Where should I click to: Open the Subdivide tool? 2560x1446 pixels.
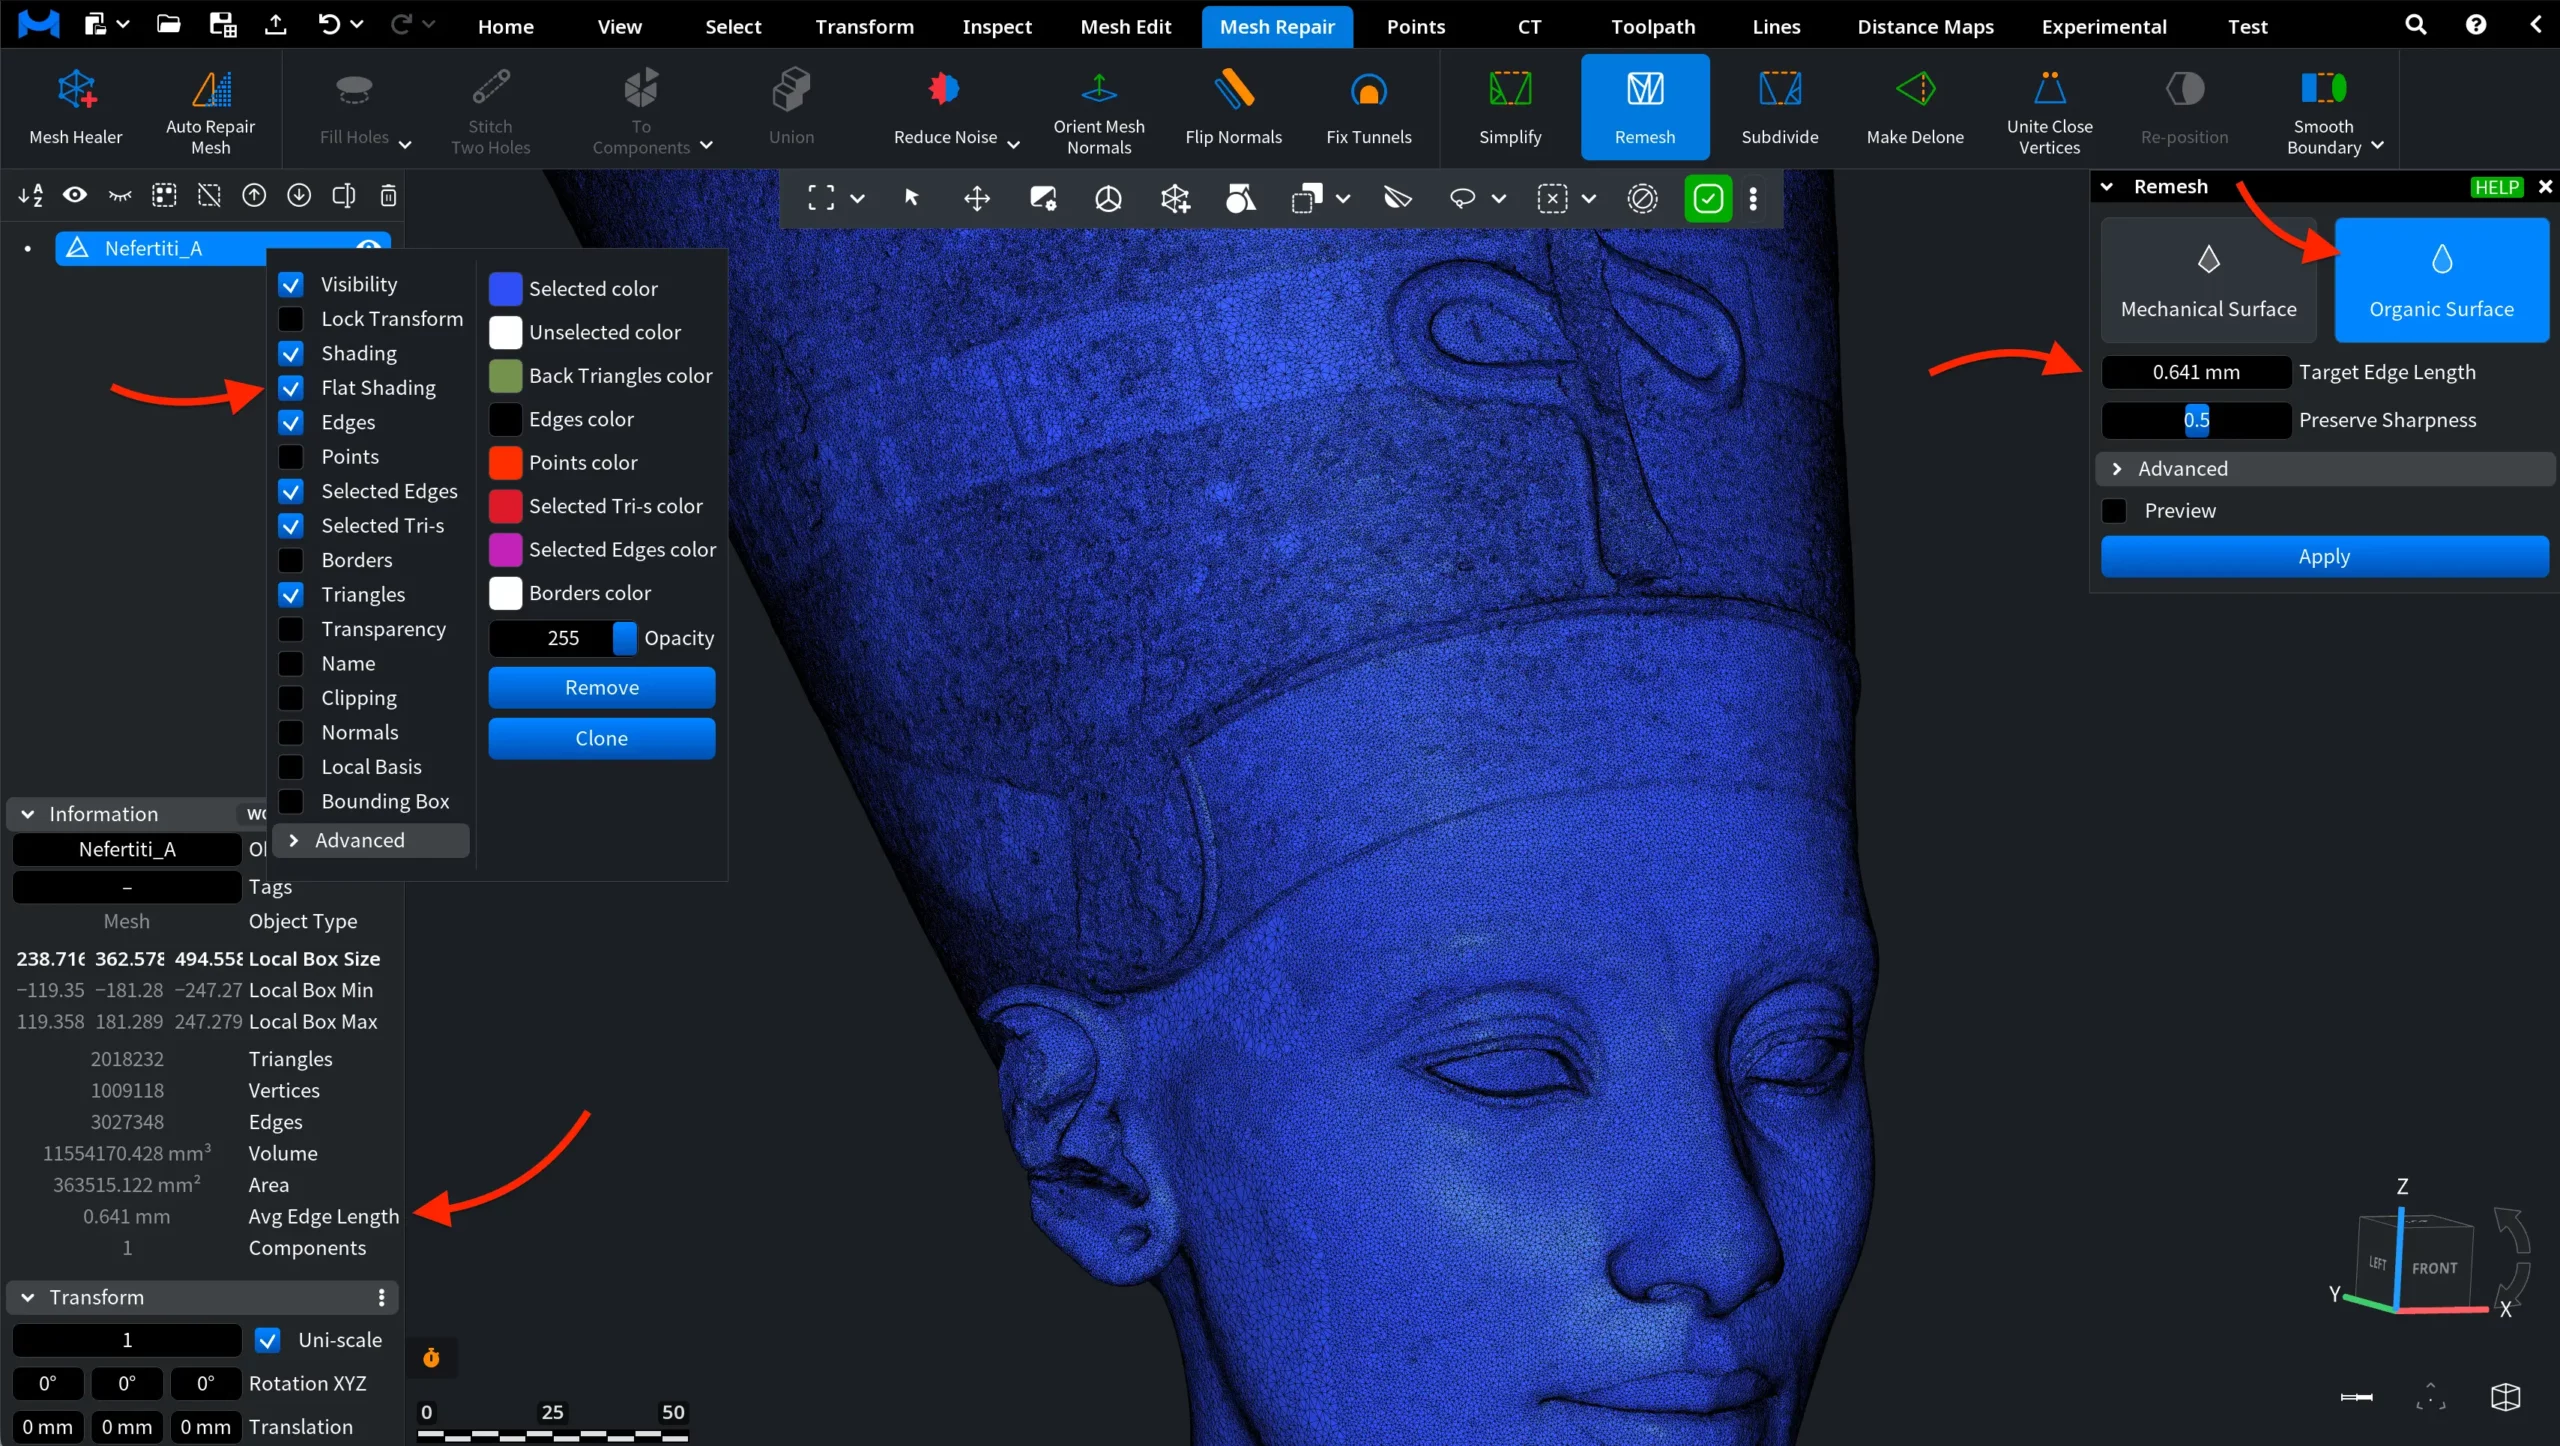pos(1780,108)
